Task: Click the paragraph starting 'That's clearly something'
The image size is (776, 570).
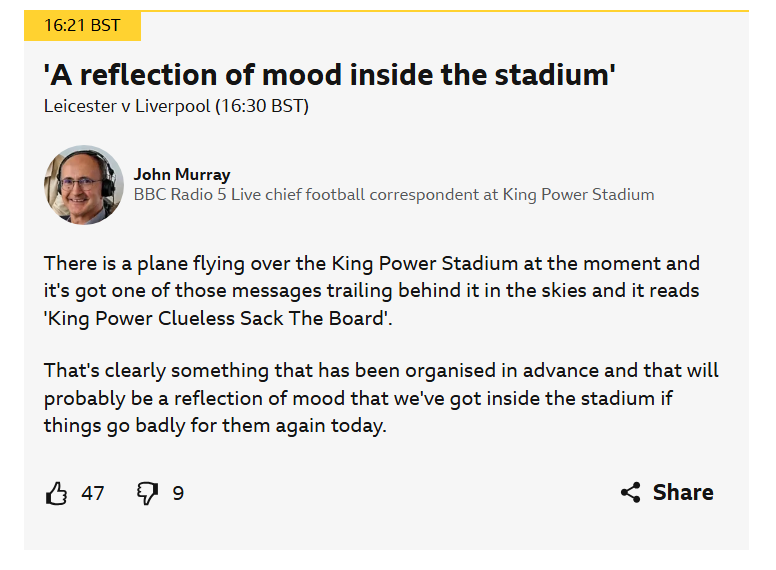Action: [381, 398]
